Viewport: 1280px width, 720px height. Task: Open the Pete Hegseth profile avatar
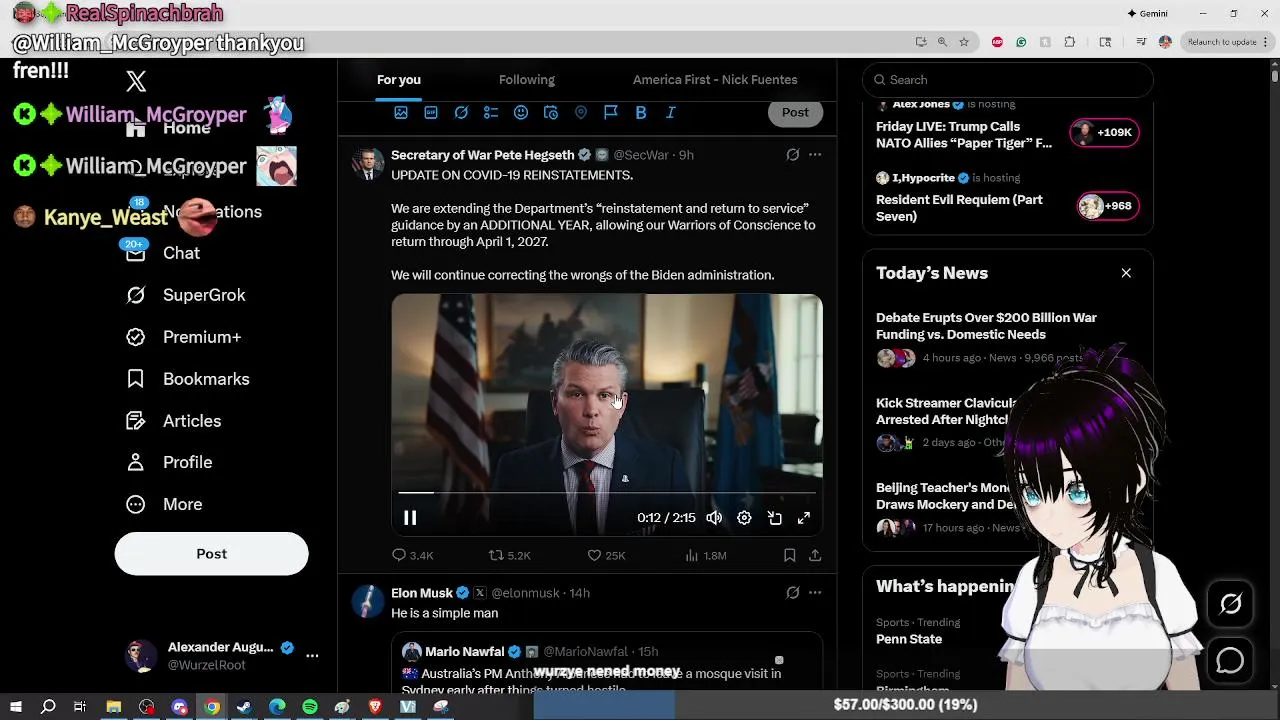[x=368, y=164]
